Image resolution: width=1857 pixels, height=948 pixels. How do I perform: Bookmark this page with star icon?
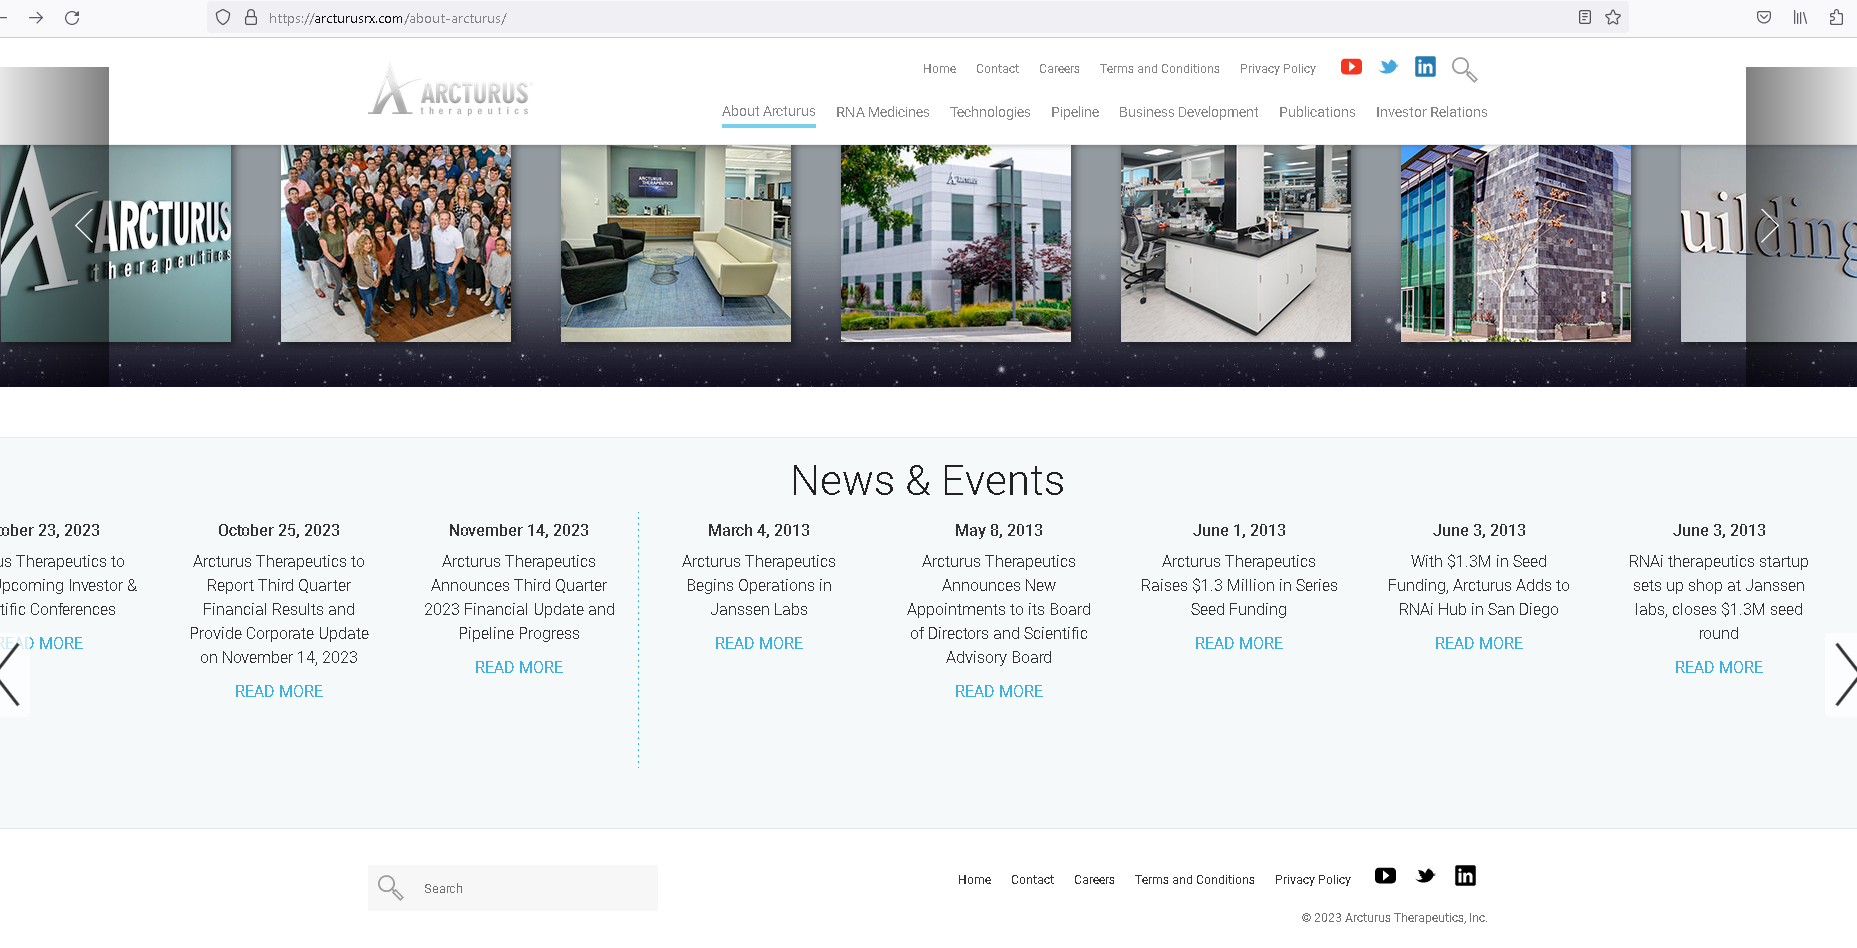point(1613,17)
